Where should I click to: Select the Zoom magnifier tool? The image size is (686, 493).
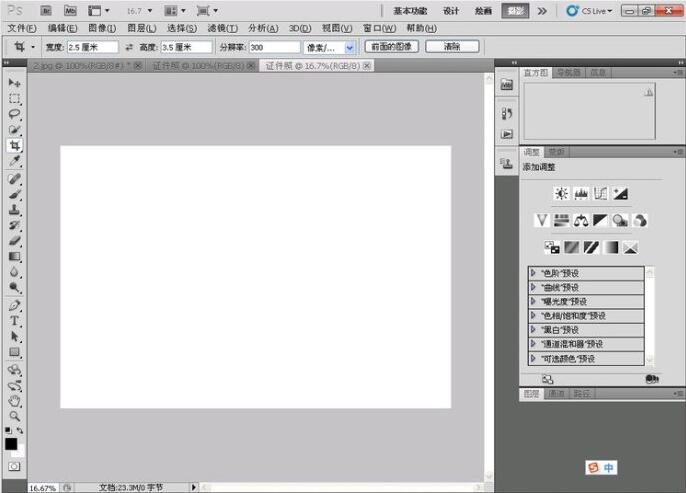point(15,415)
